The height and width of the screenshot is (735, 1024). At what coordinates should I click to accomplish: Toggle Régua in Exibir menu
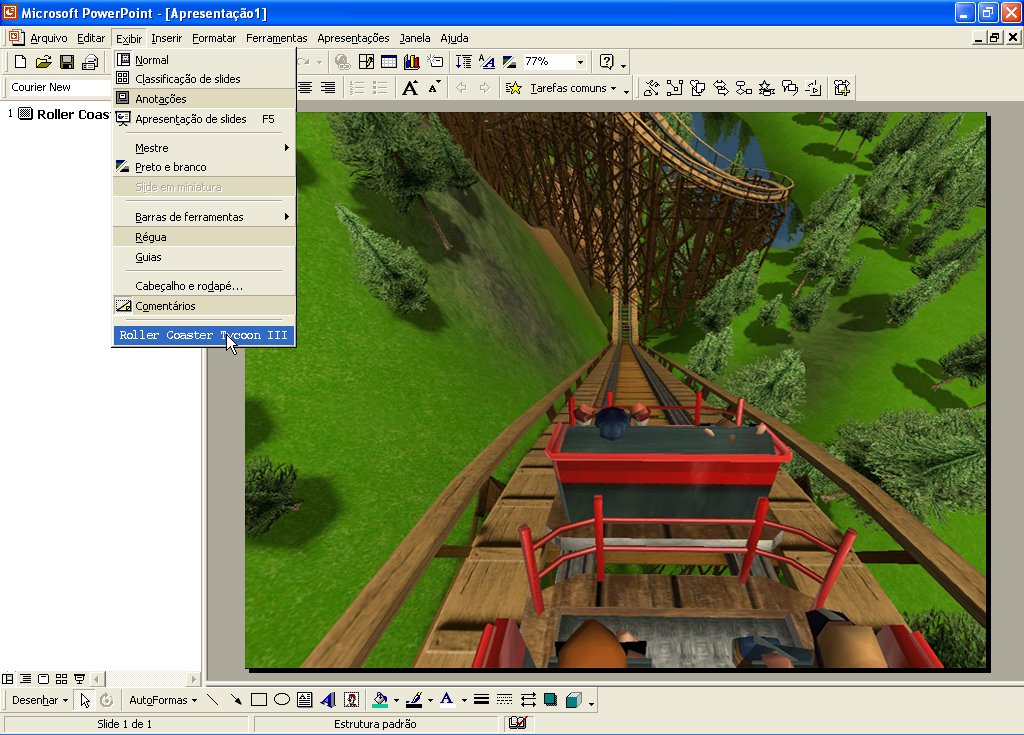[x=204, y=237]
